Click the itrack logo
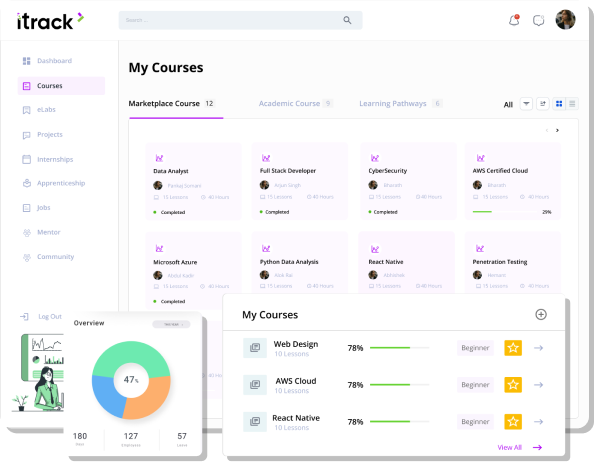 pos(50,21)
